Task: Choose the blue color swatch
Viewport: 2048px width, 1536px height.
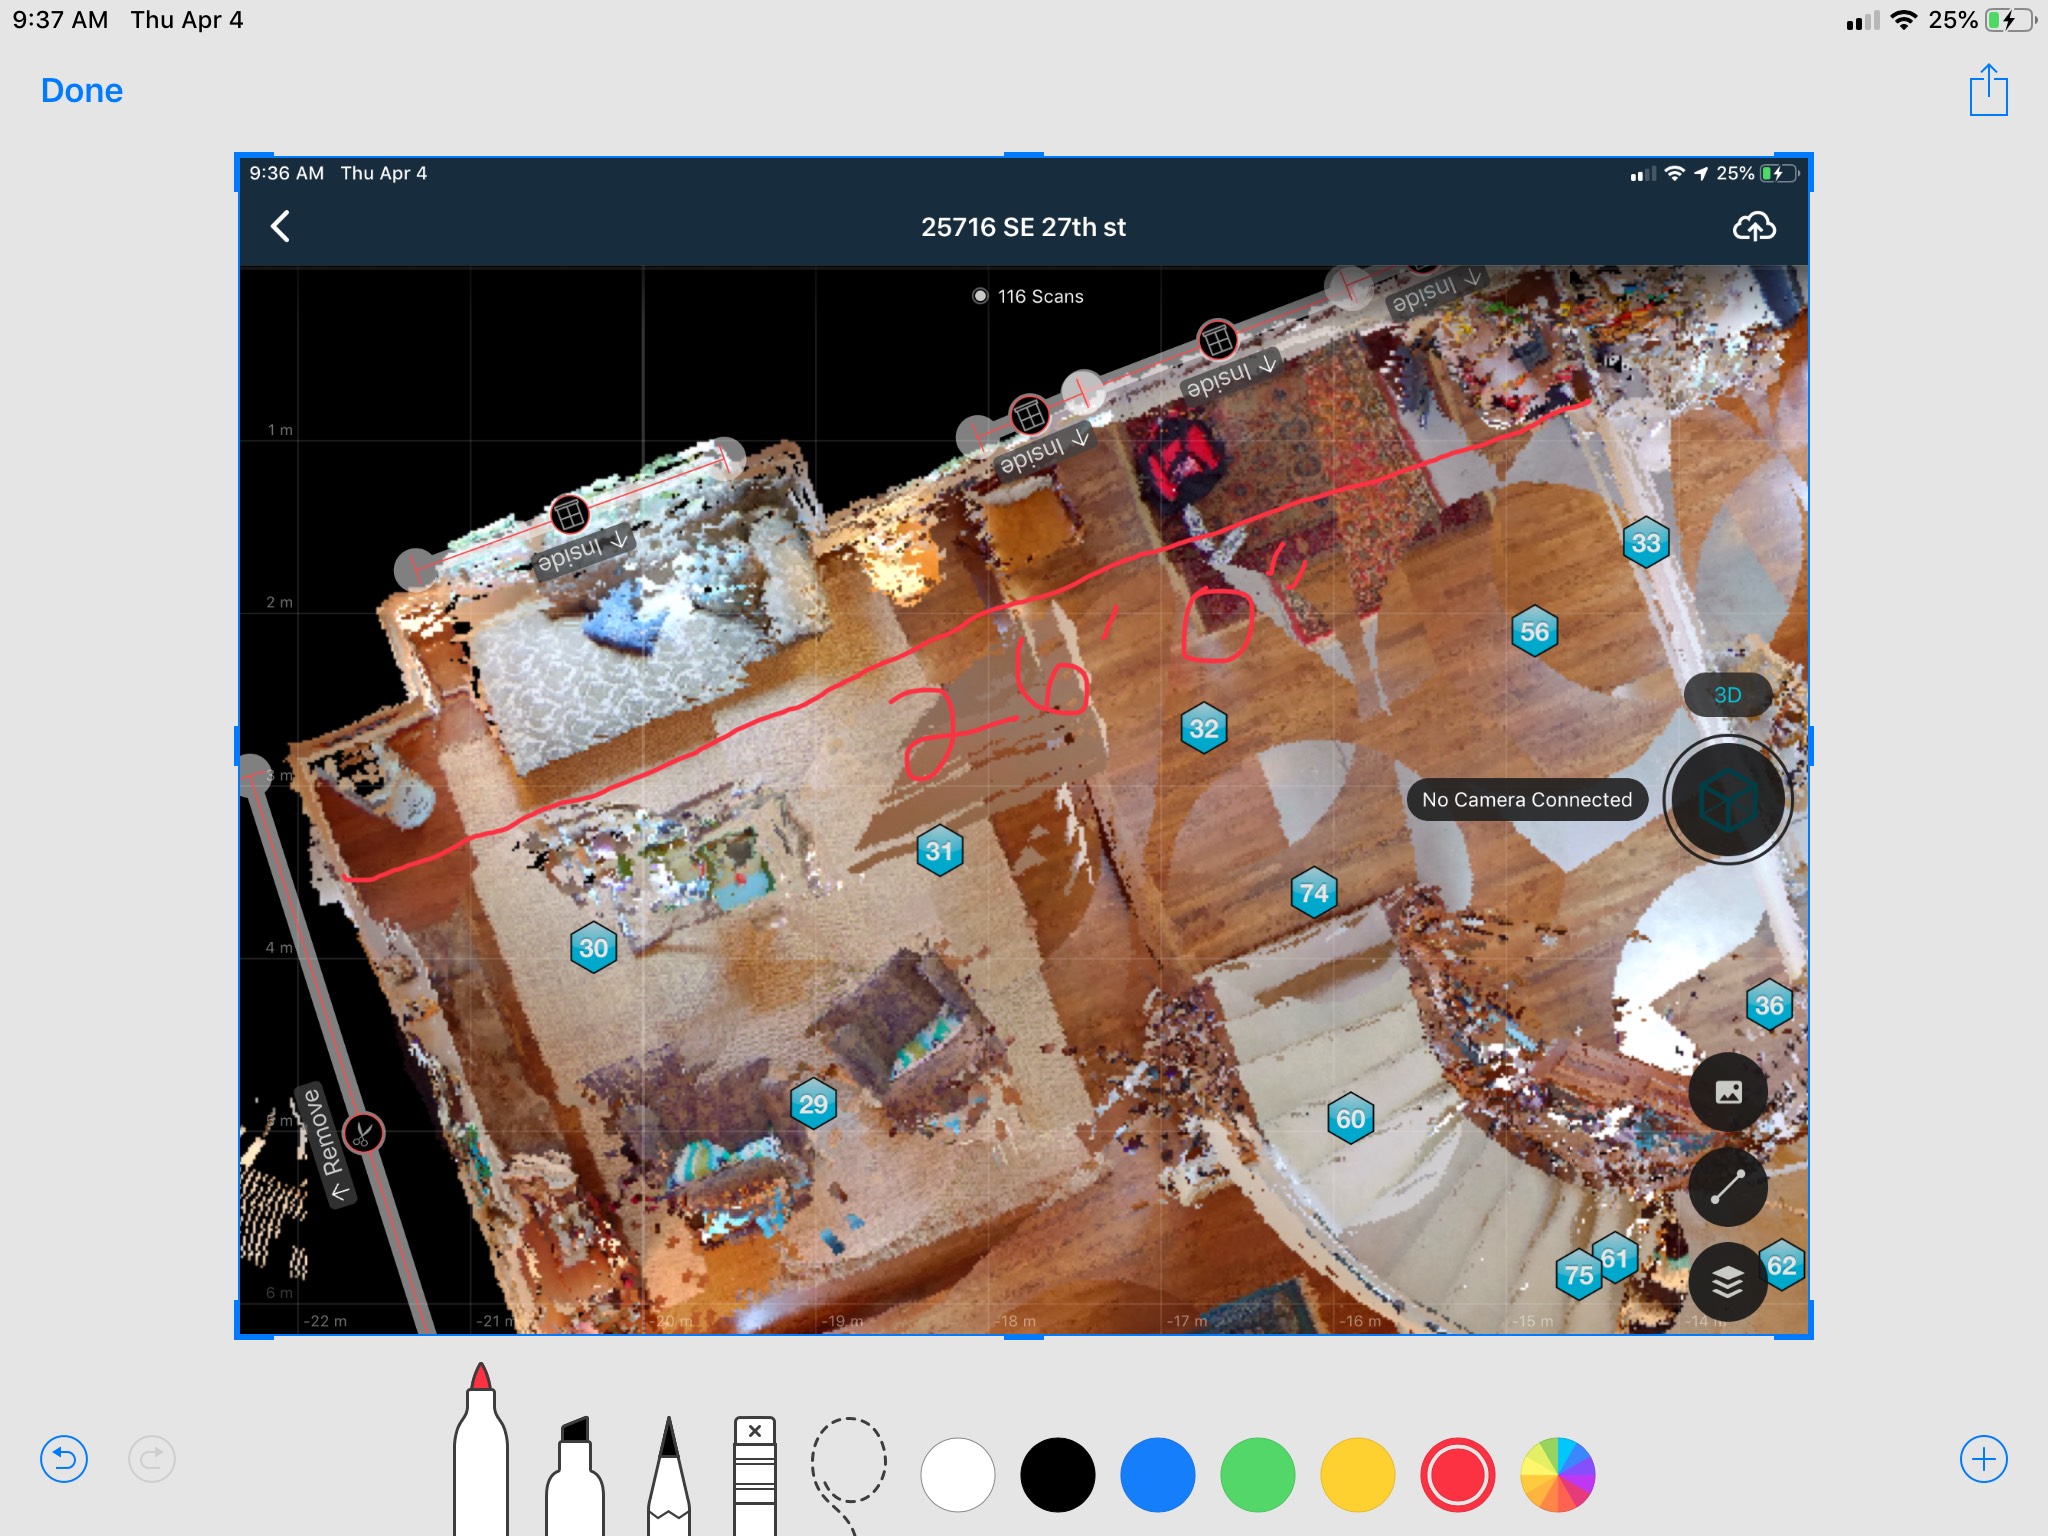Action: [1158, 1475]
